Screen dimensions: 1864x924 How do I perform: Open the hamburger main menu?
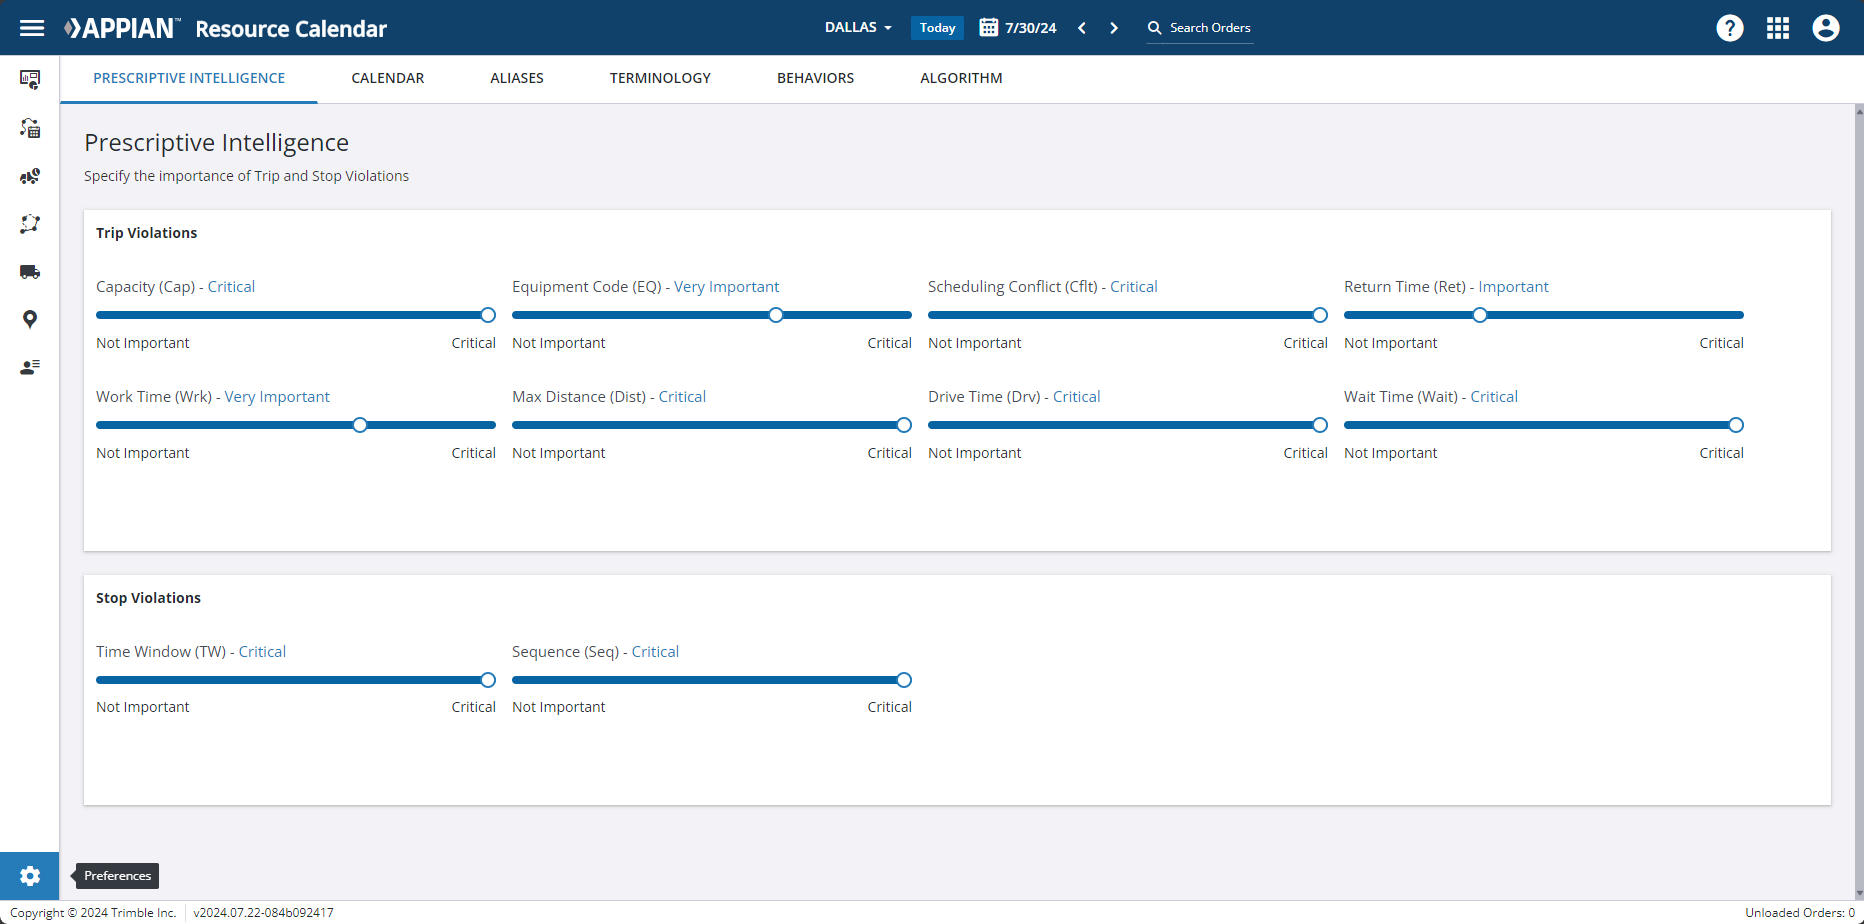click(32, 28)
